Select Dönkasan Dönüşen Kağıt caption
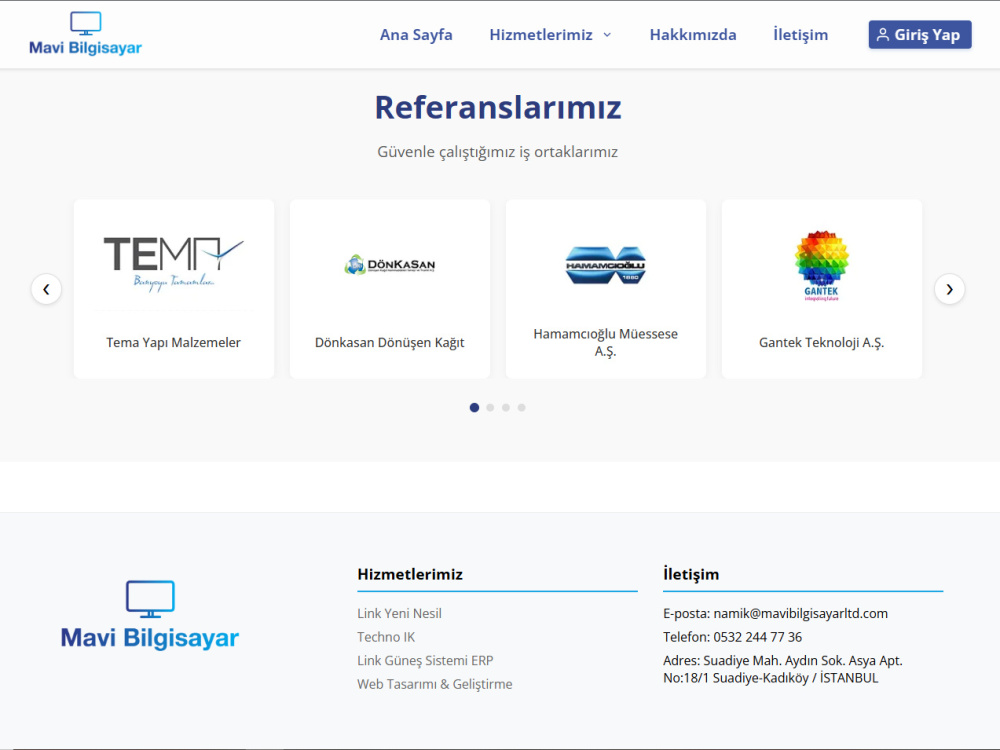Image resolution: width=1000 pixels, height=750 pixels. 390,342
